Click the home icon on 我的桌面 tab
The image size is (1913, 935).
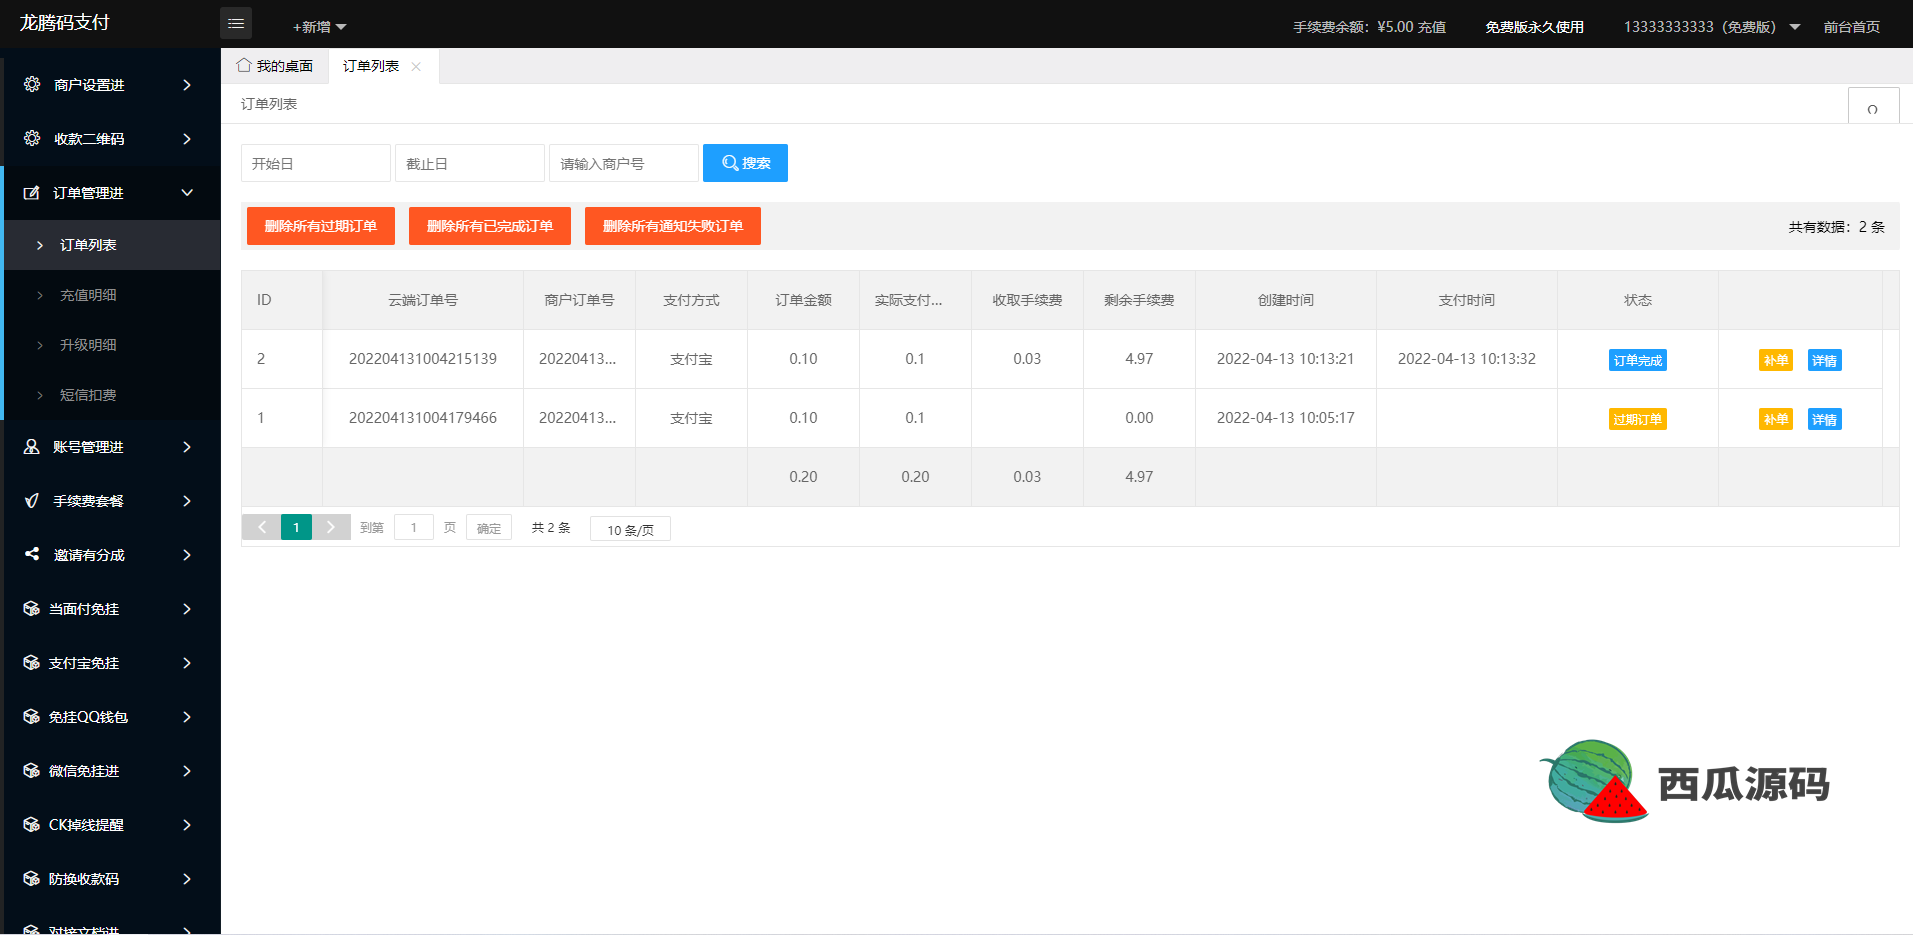(244, 66)
